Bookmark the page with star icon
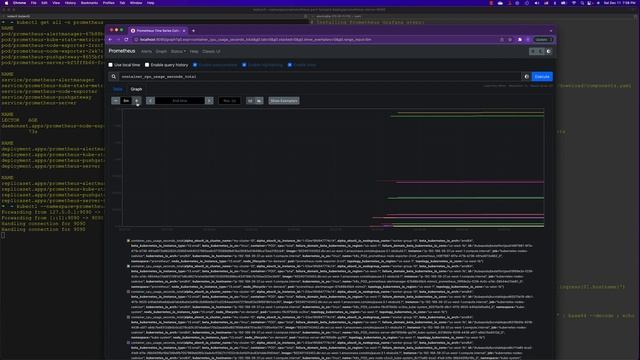Image resolution: width=640 pixels, height=360 pixels. [510, 40]
